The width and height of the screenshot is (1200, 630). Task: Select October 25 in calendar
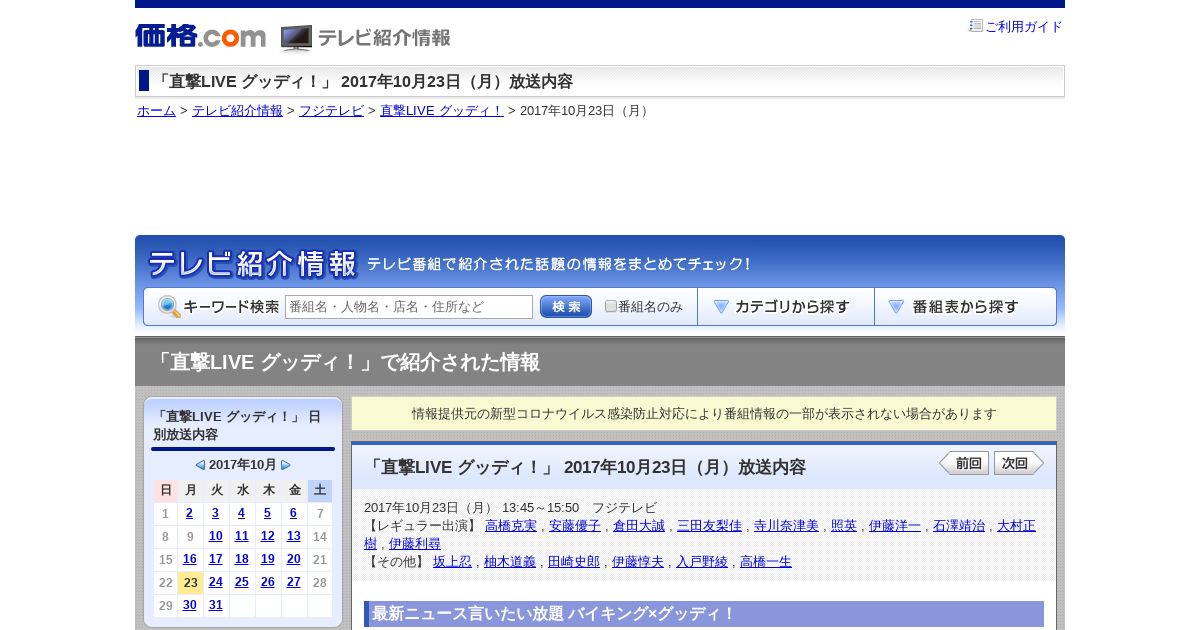(241, 582)
